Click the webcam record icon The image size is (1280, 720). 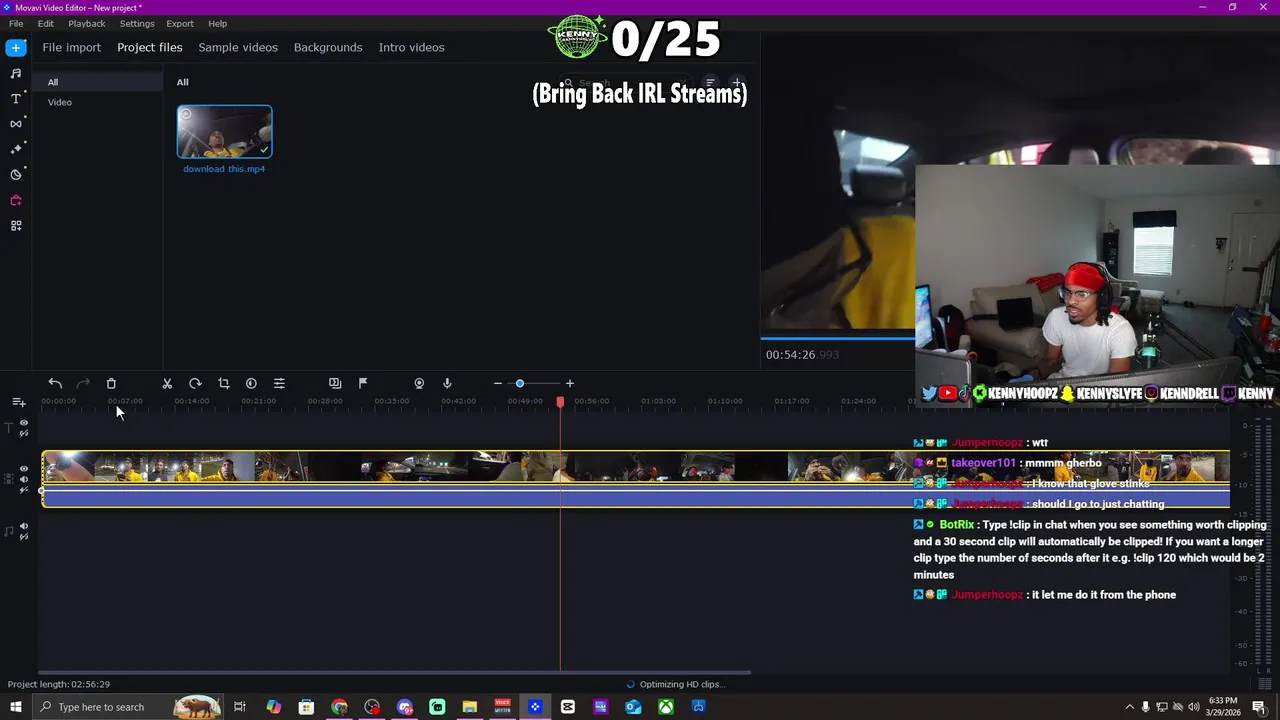(419, 383)
